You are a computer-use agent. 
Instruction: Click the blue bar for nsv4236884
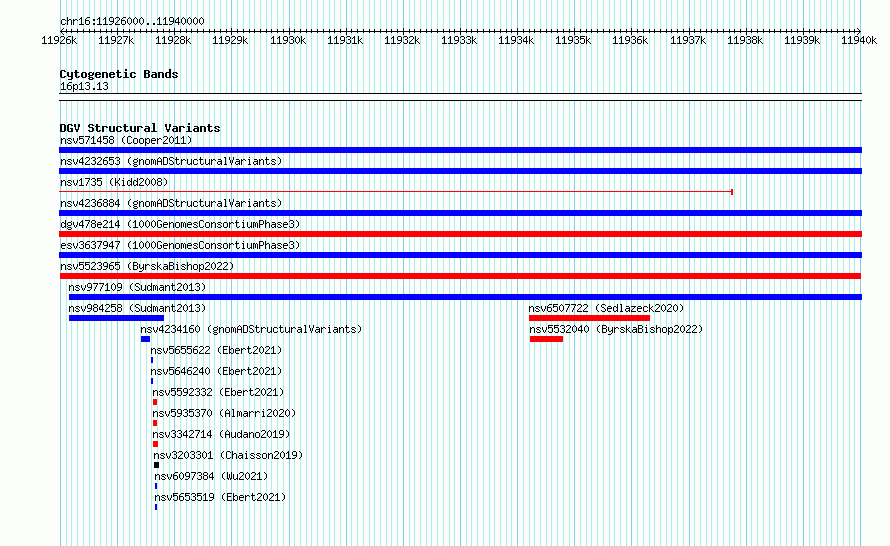(460, 213)
